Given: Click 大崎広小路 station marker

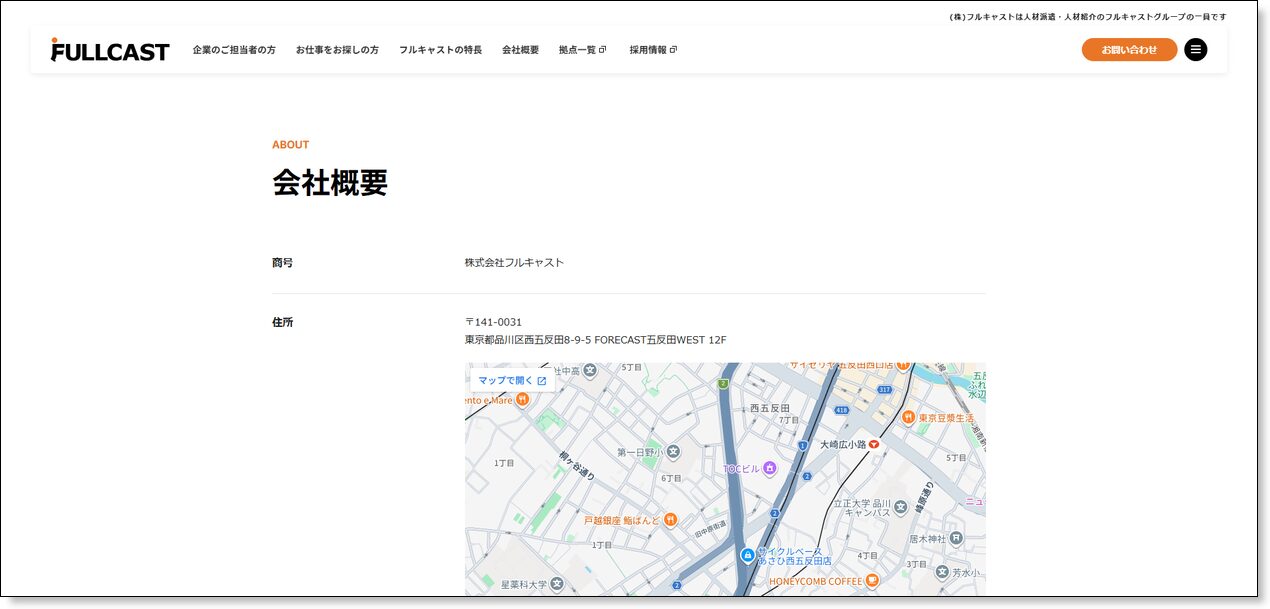Looking at the screenshot, I should tap(874, 444).
